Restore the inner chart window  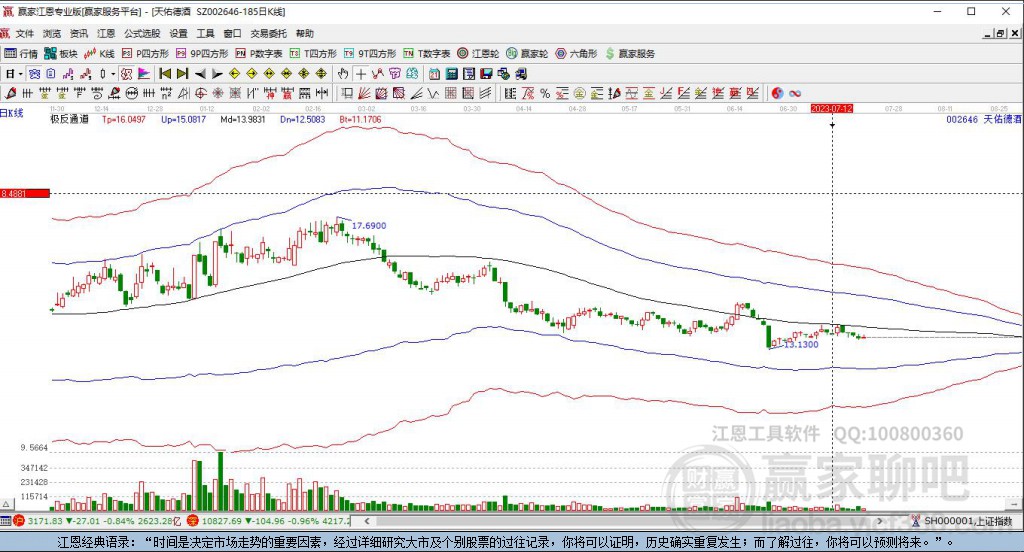point(1000,33)
